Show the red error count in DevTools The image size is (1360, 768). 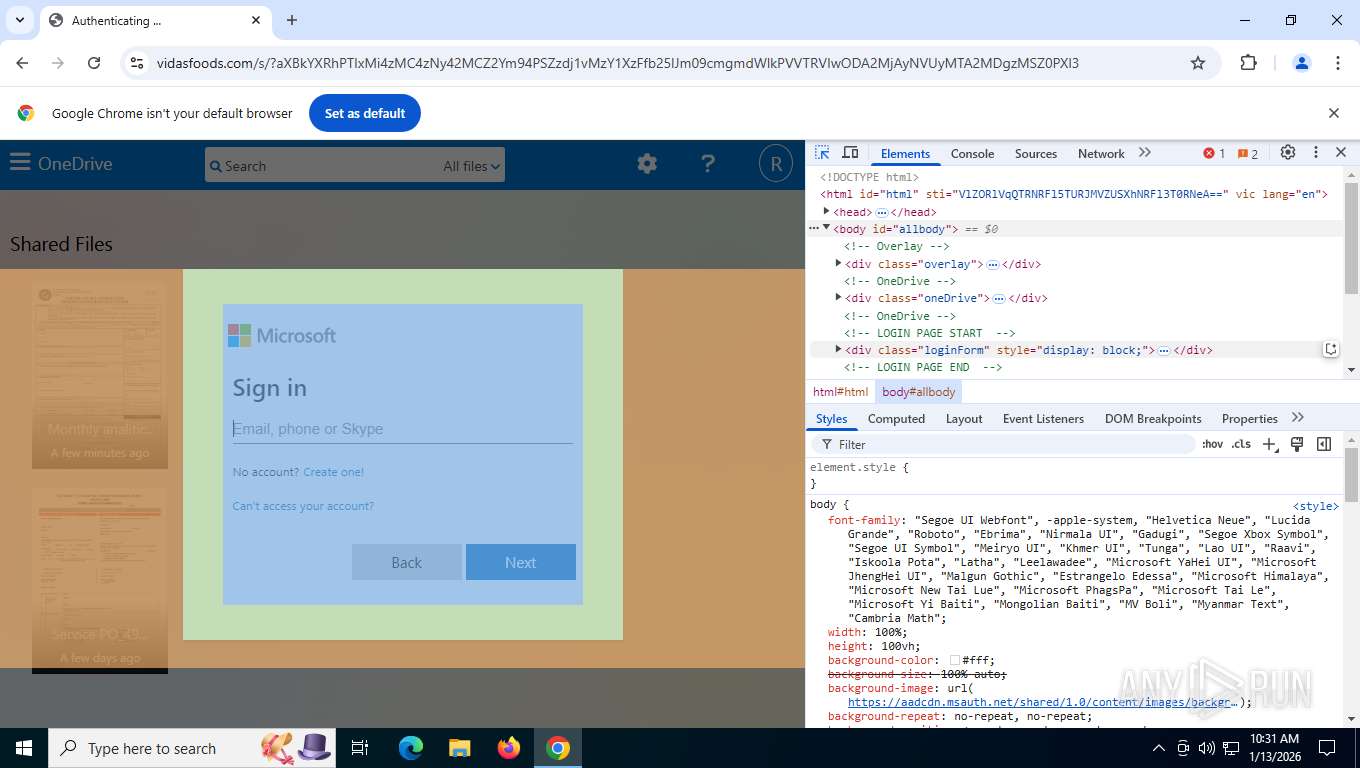pos(1214,153)
